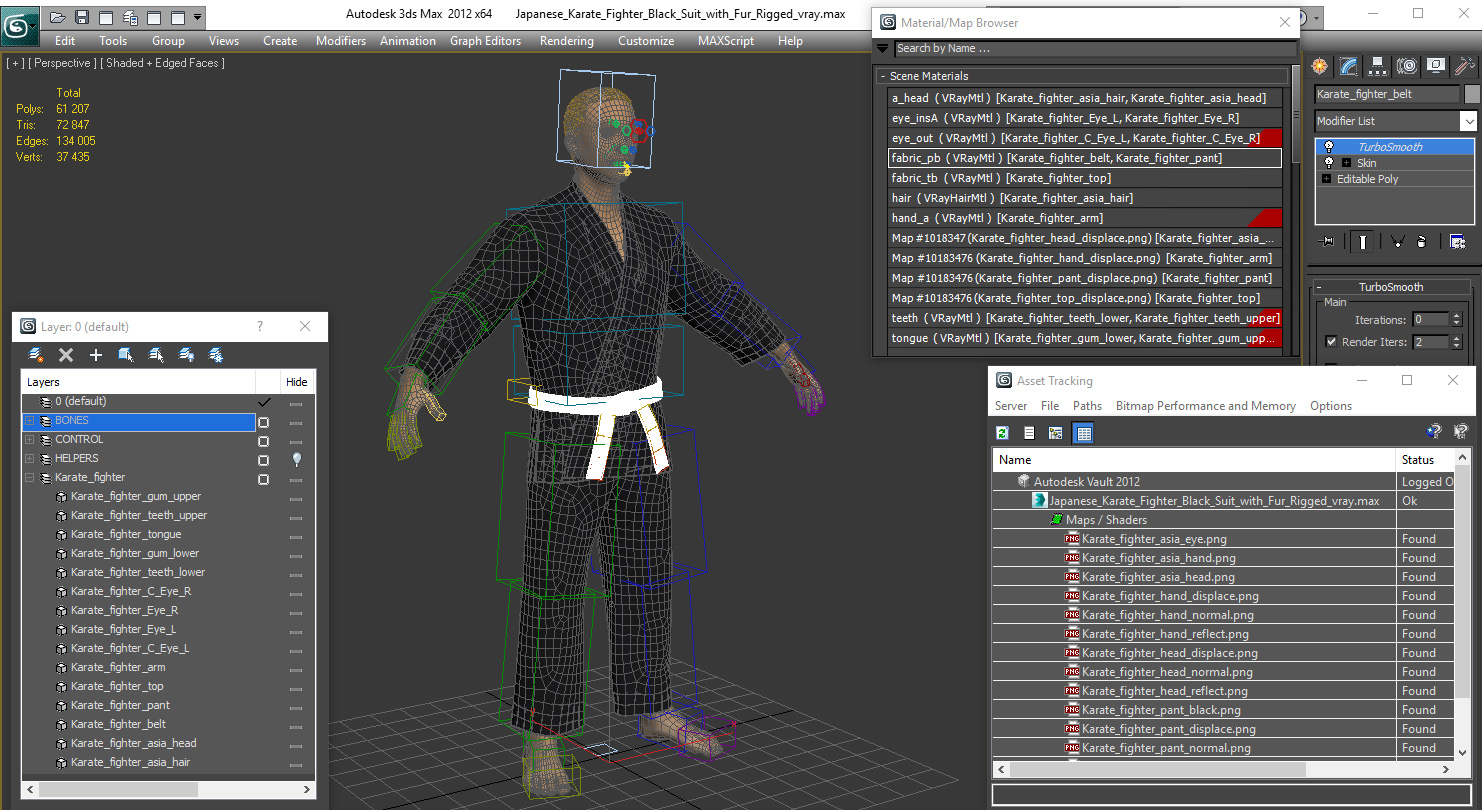
Task: Open the MAXScript menu
Action: [x=726, y=41]
